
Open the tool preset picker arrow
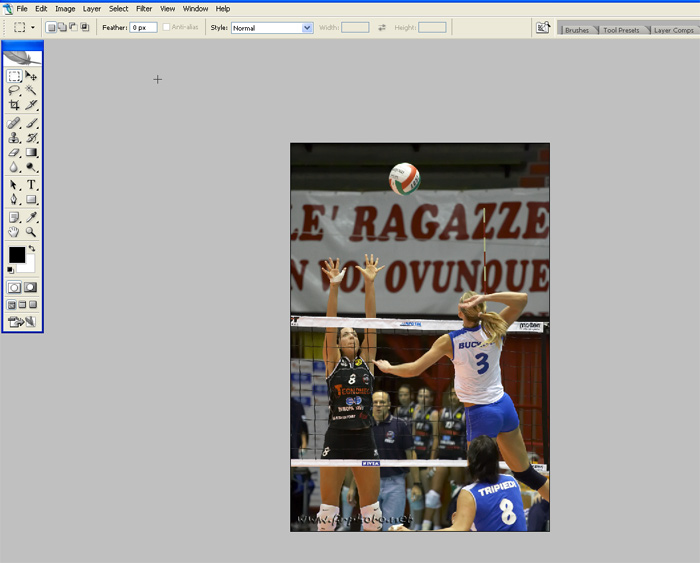coord(33,28)
